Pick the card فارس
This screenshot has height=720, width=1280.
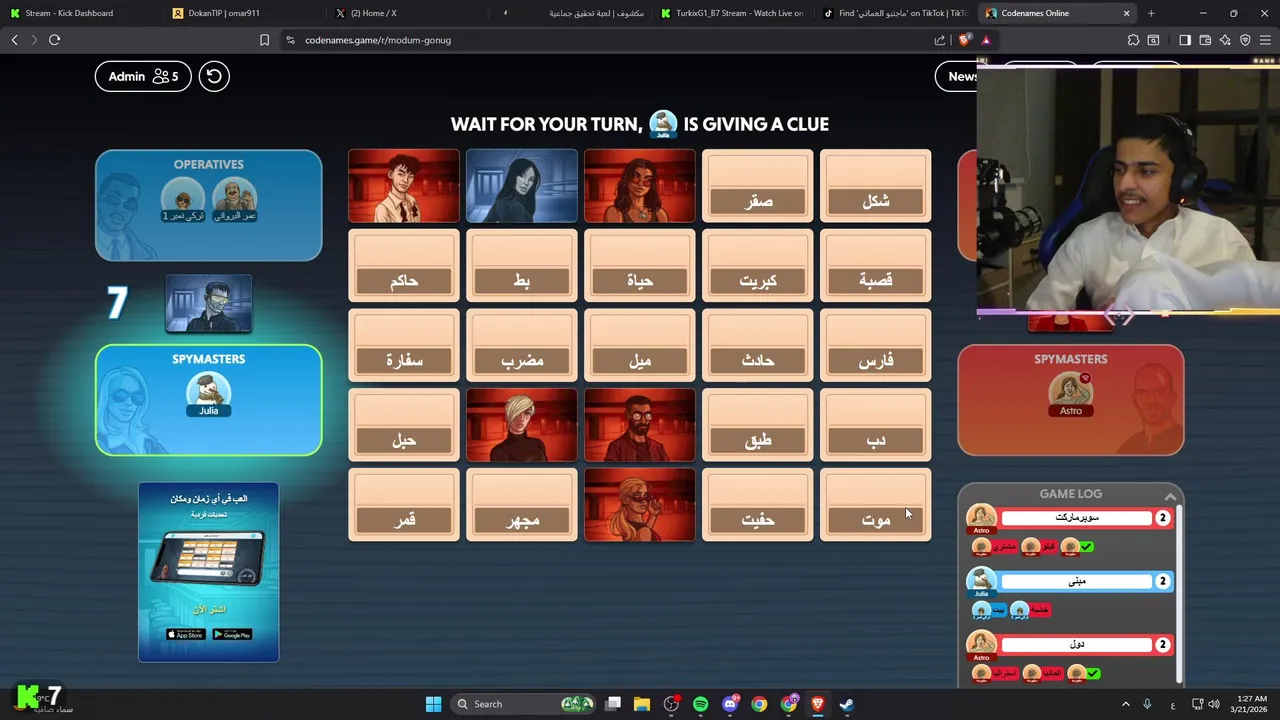click(875, 346)
